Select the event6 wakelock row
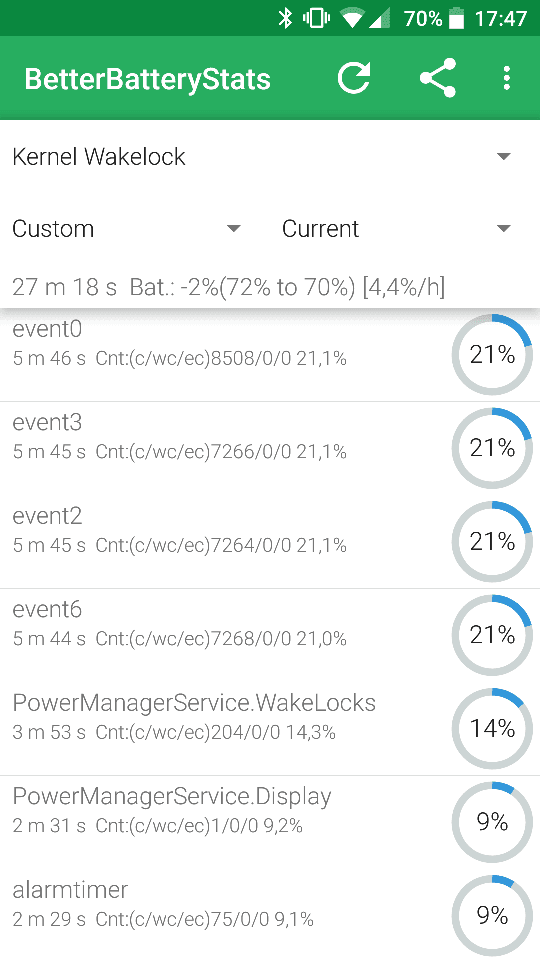Image resolution: width=540 pixels, height=960 pixels. (x=270, y=636)
